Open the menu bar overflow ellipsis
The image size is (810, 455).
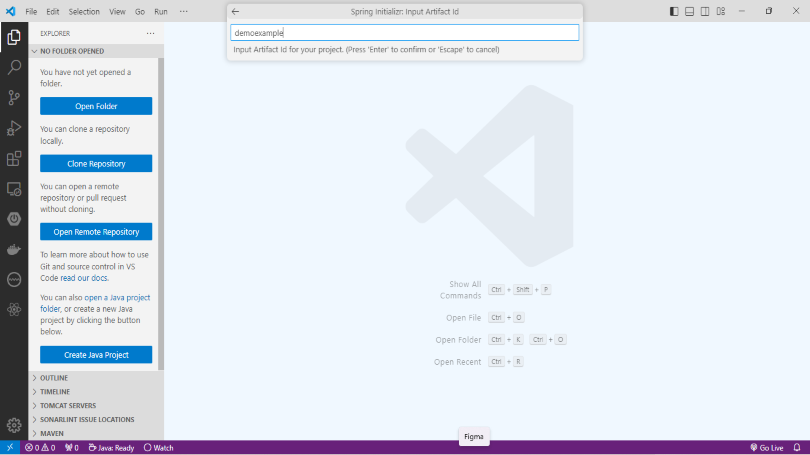[183, 11]
